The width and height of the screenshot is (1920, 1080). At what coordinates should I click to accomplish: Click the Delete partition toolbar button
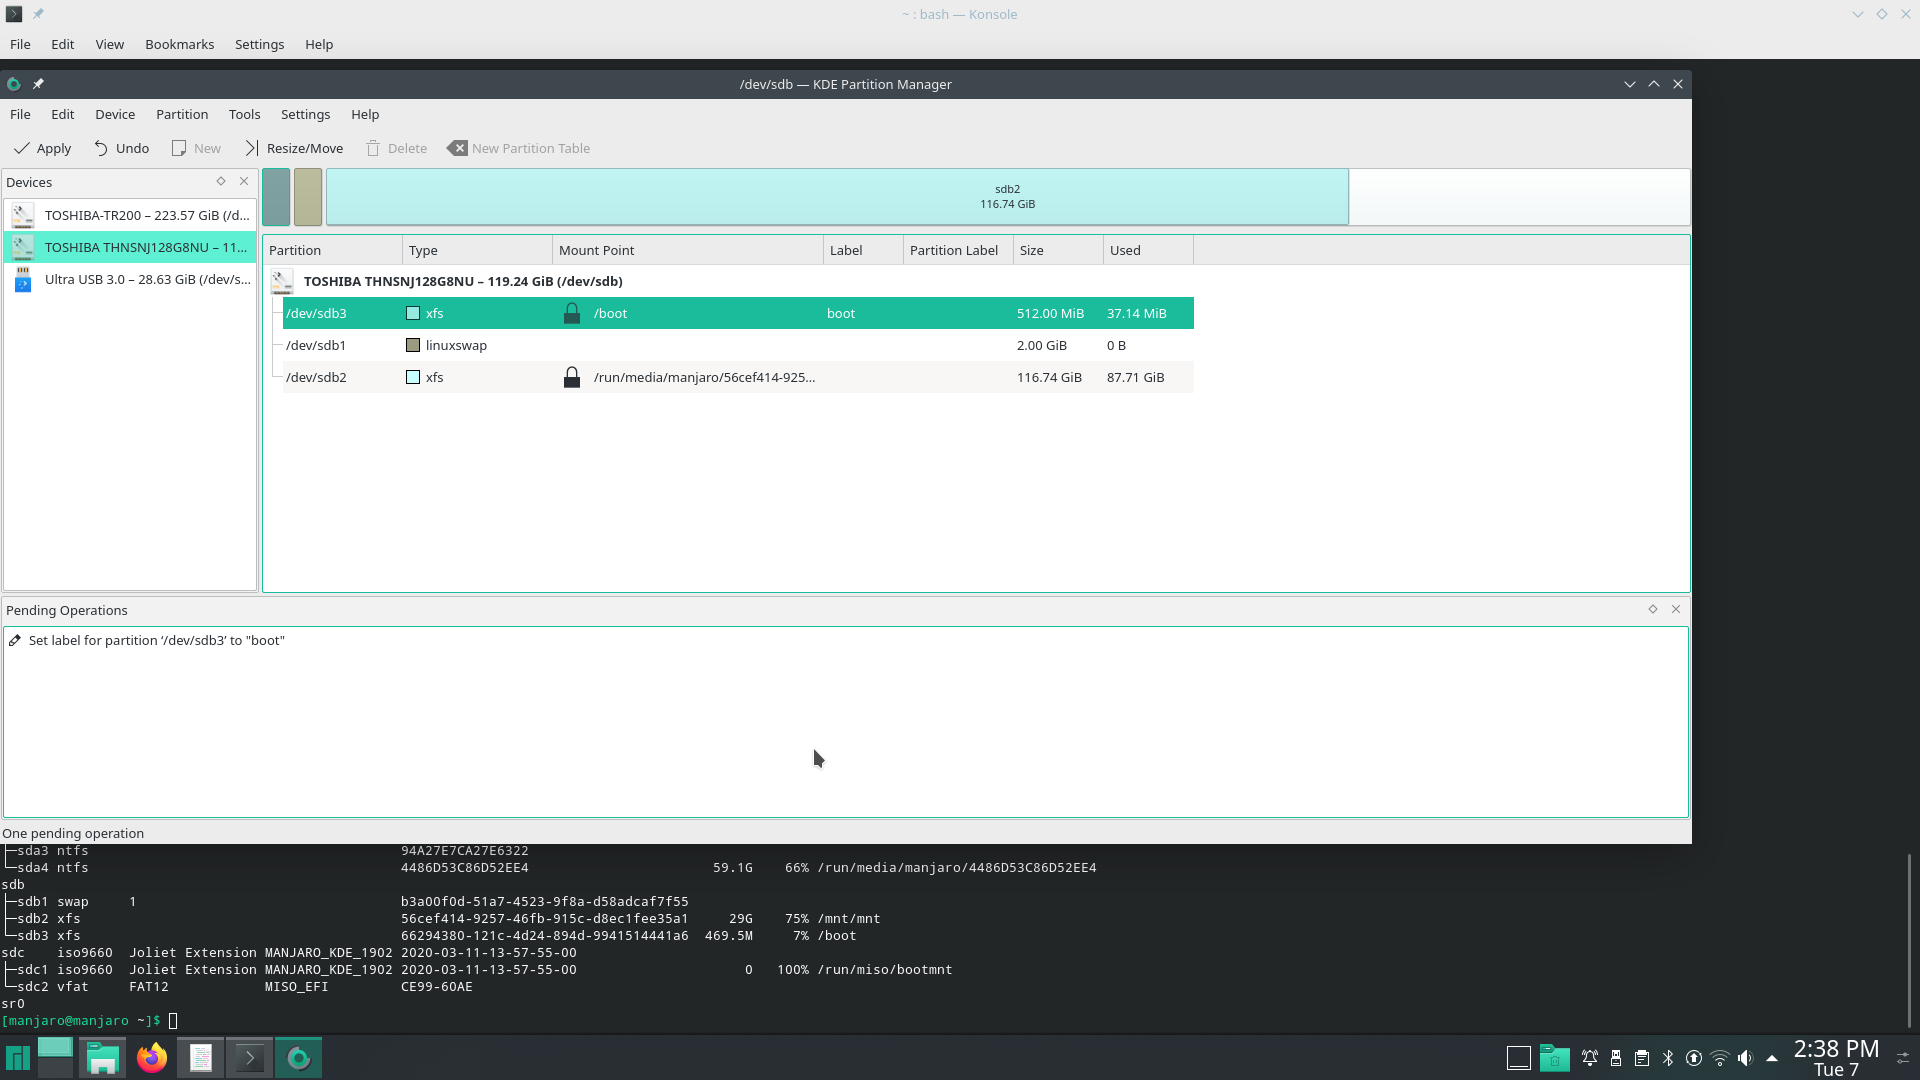(x=397, y=148)
